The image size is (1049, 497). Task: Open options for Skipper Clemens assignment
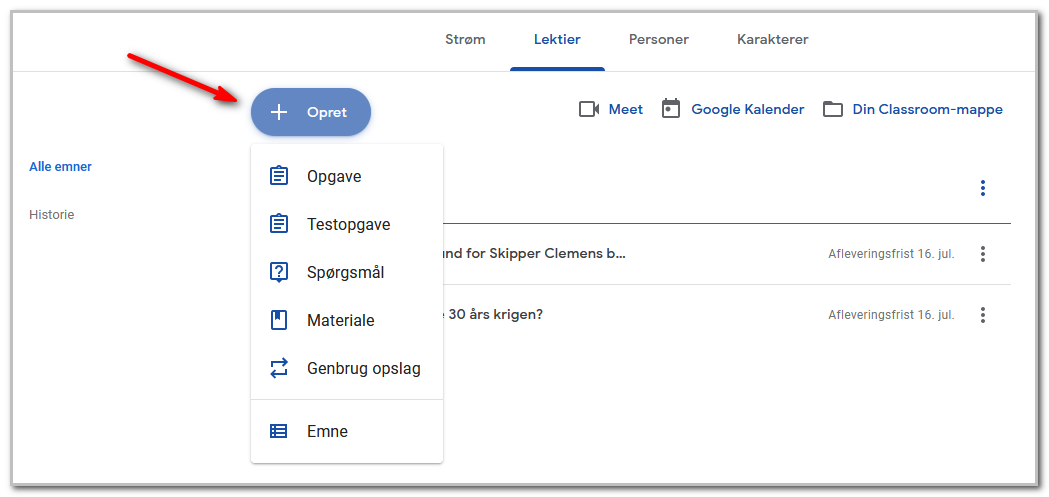pos(983,254)
